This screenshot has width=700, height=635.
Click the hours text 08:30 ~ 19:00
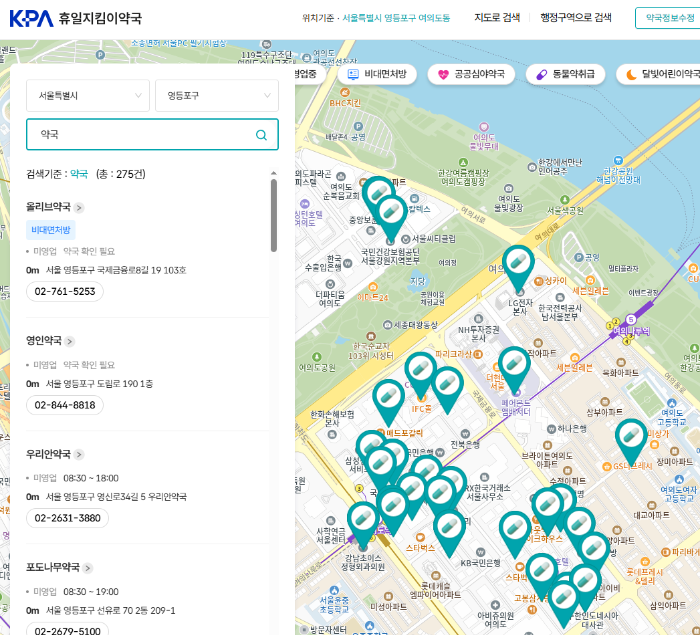pos(91,592)
